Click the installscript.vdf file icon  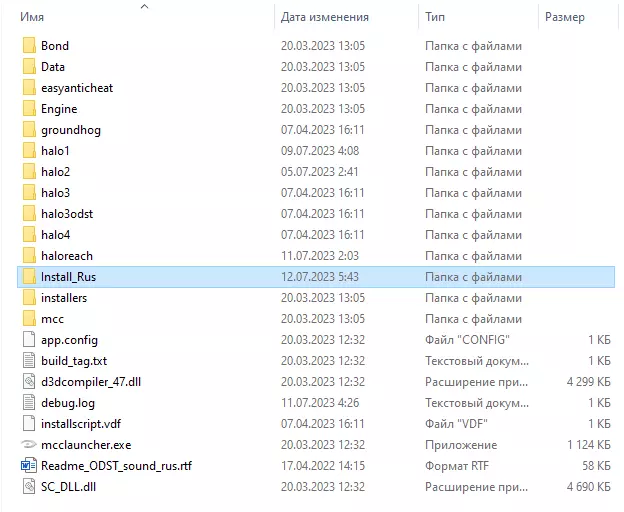[29, 424]
